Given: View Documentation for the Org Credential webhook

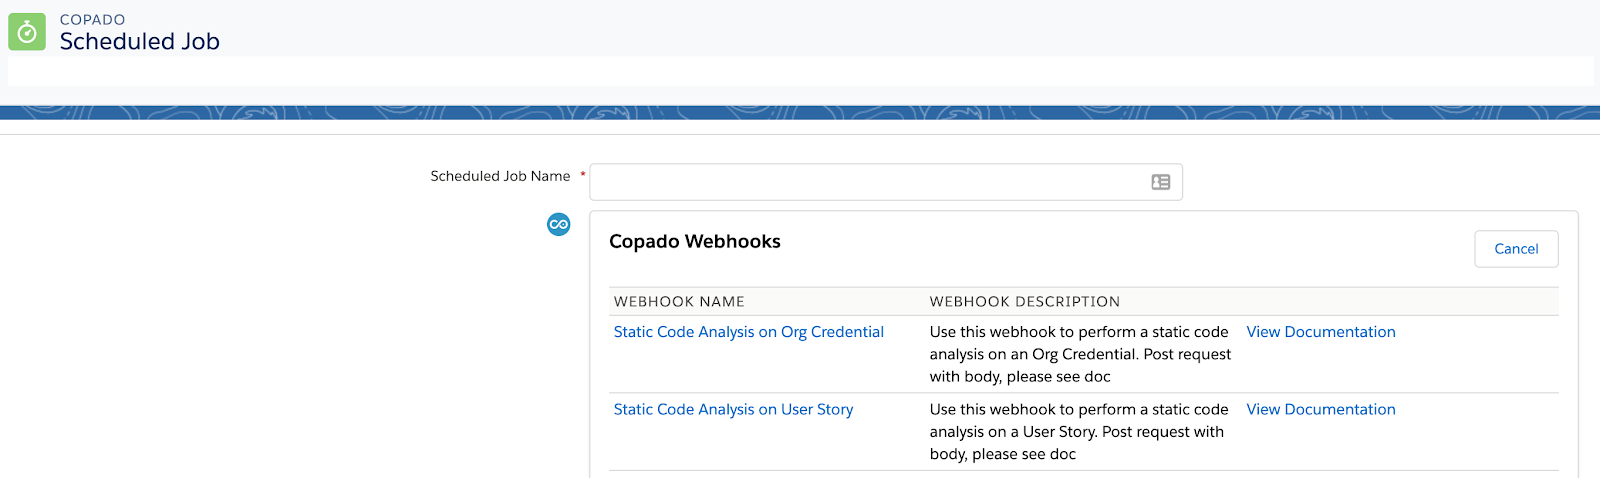Looking at the screenshot, I should 1320,332.
